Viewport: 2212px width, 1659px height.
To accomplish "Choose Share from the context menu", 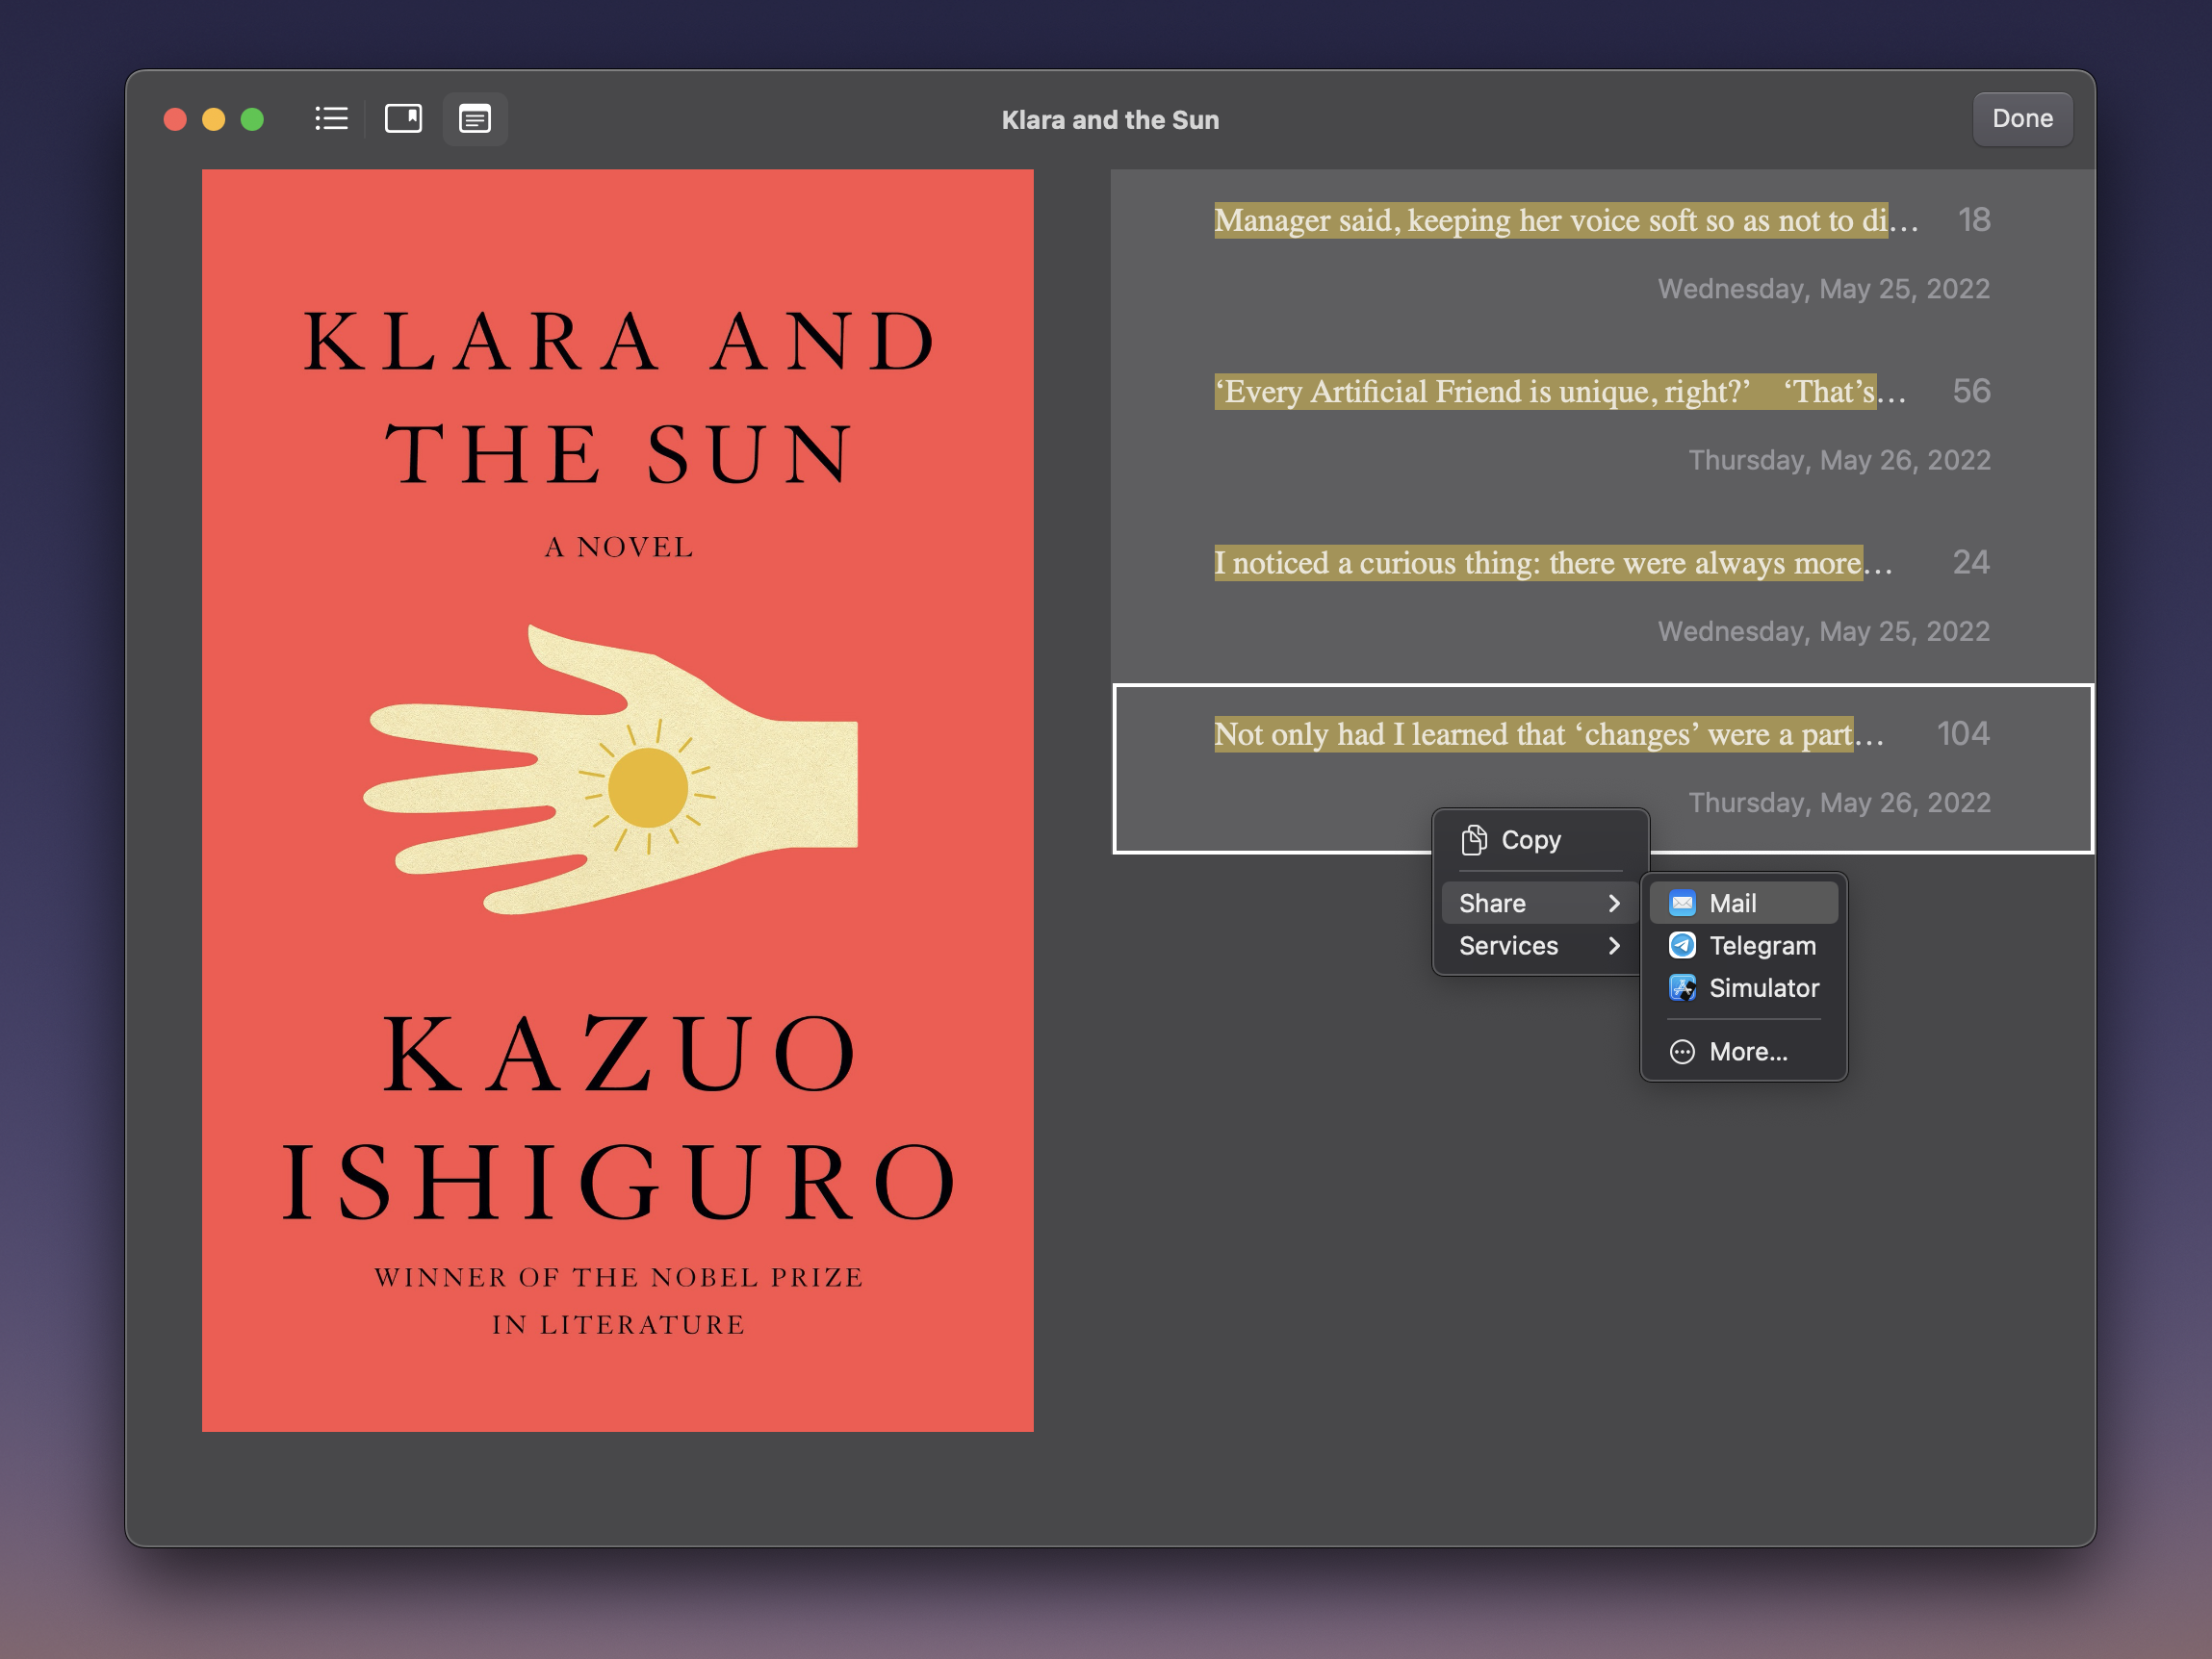I will 1492,903.
